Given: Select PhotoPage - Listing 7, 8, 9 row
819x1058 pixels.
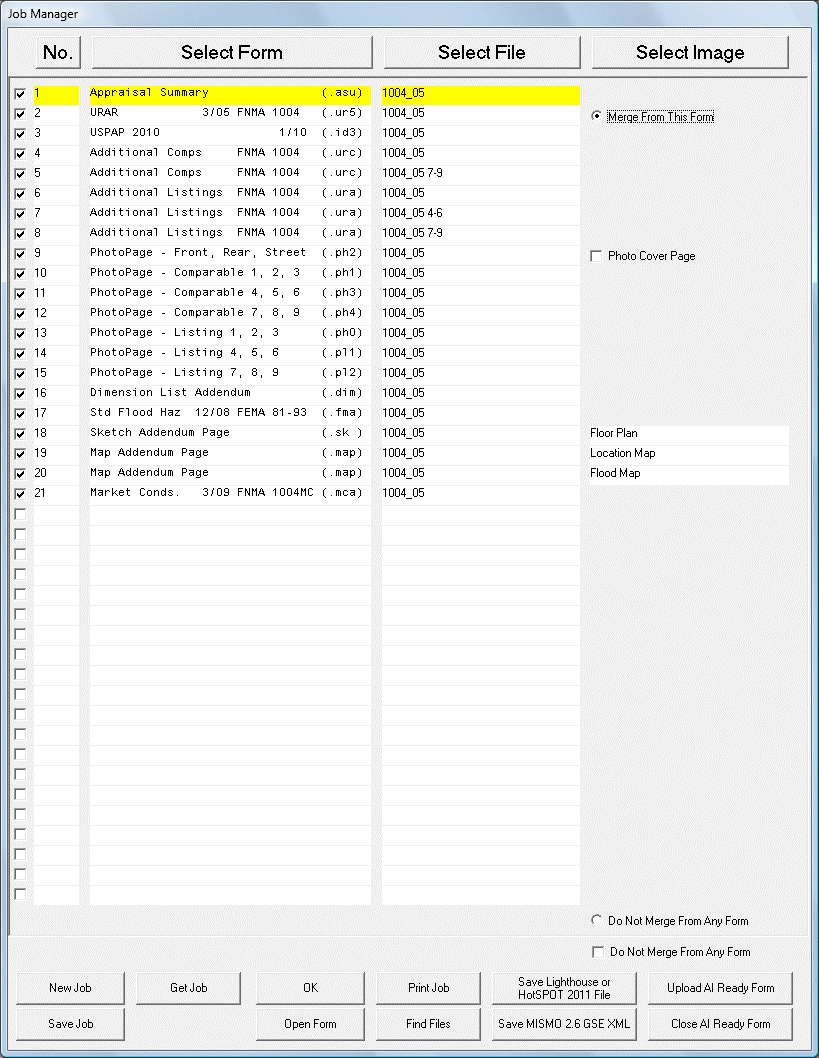Looking at the screenshot, I should point(230,373).
